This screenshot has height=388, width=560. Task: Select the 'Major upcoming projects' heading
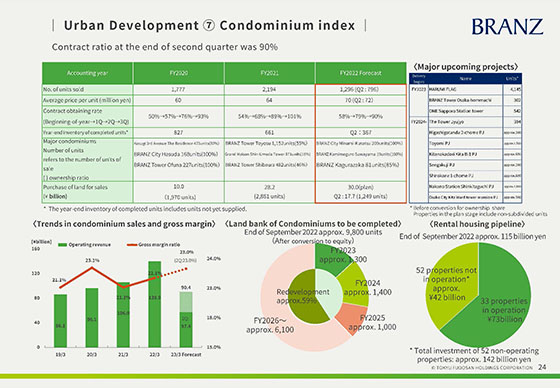coord(466,67)
